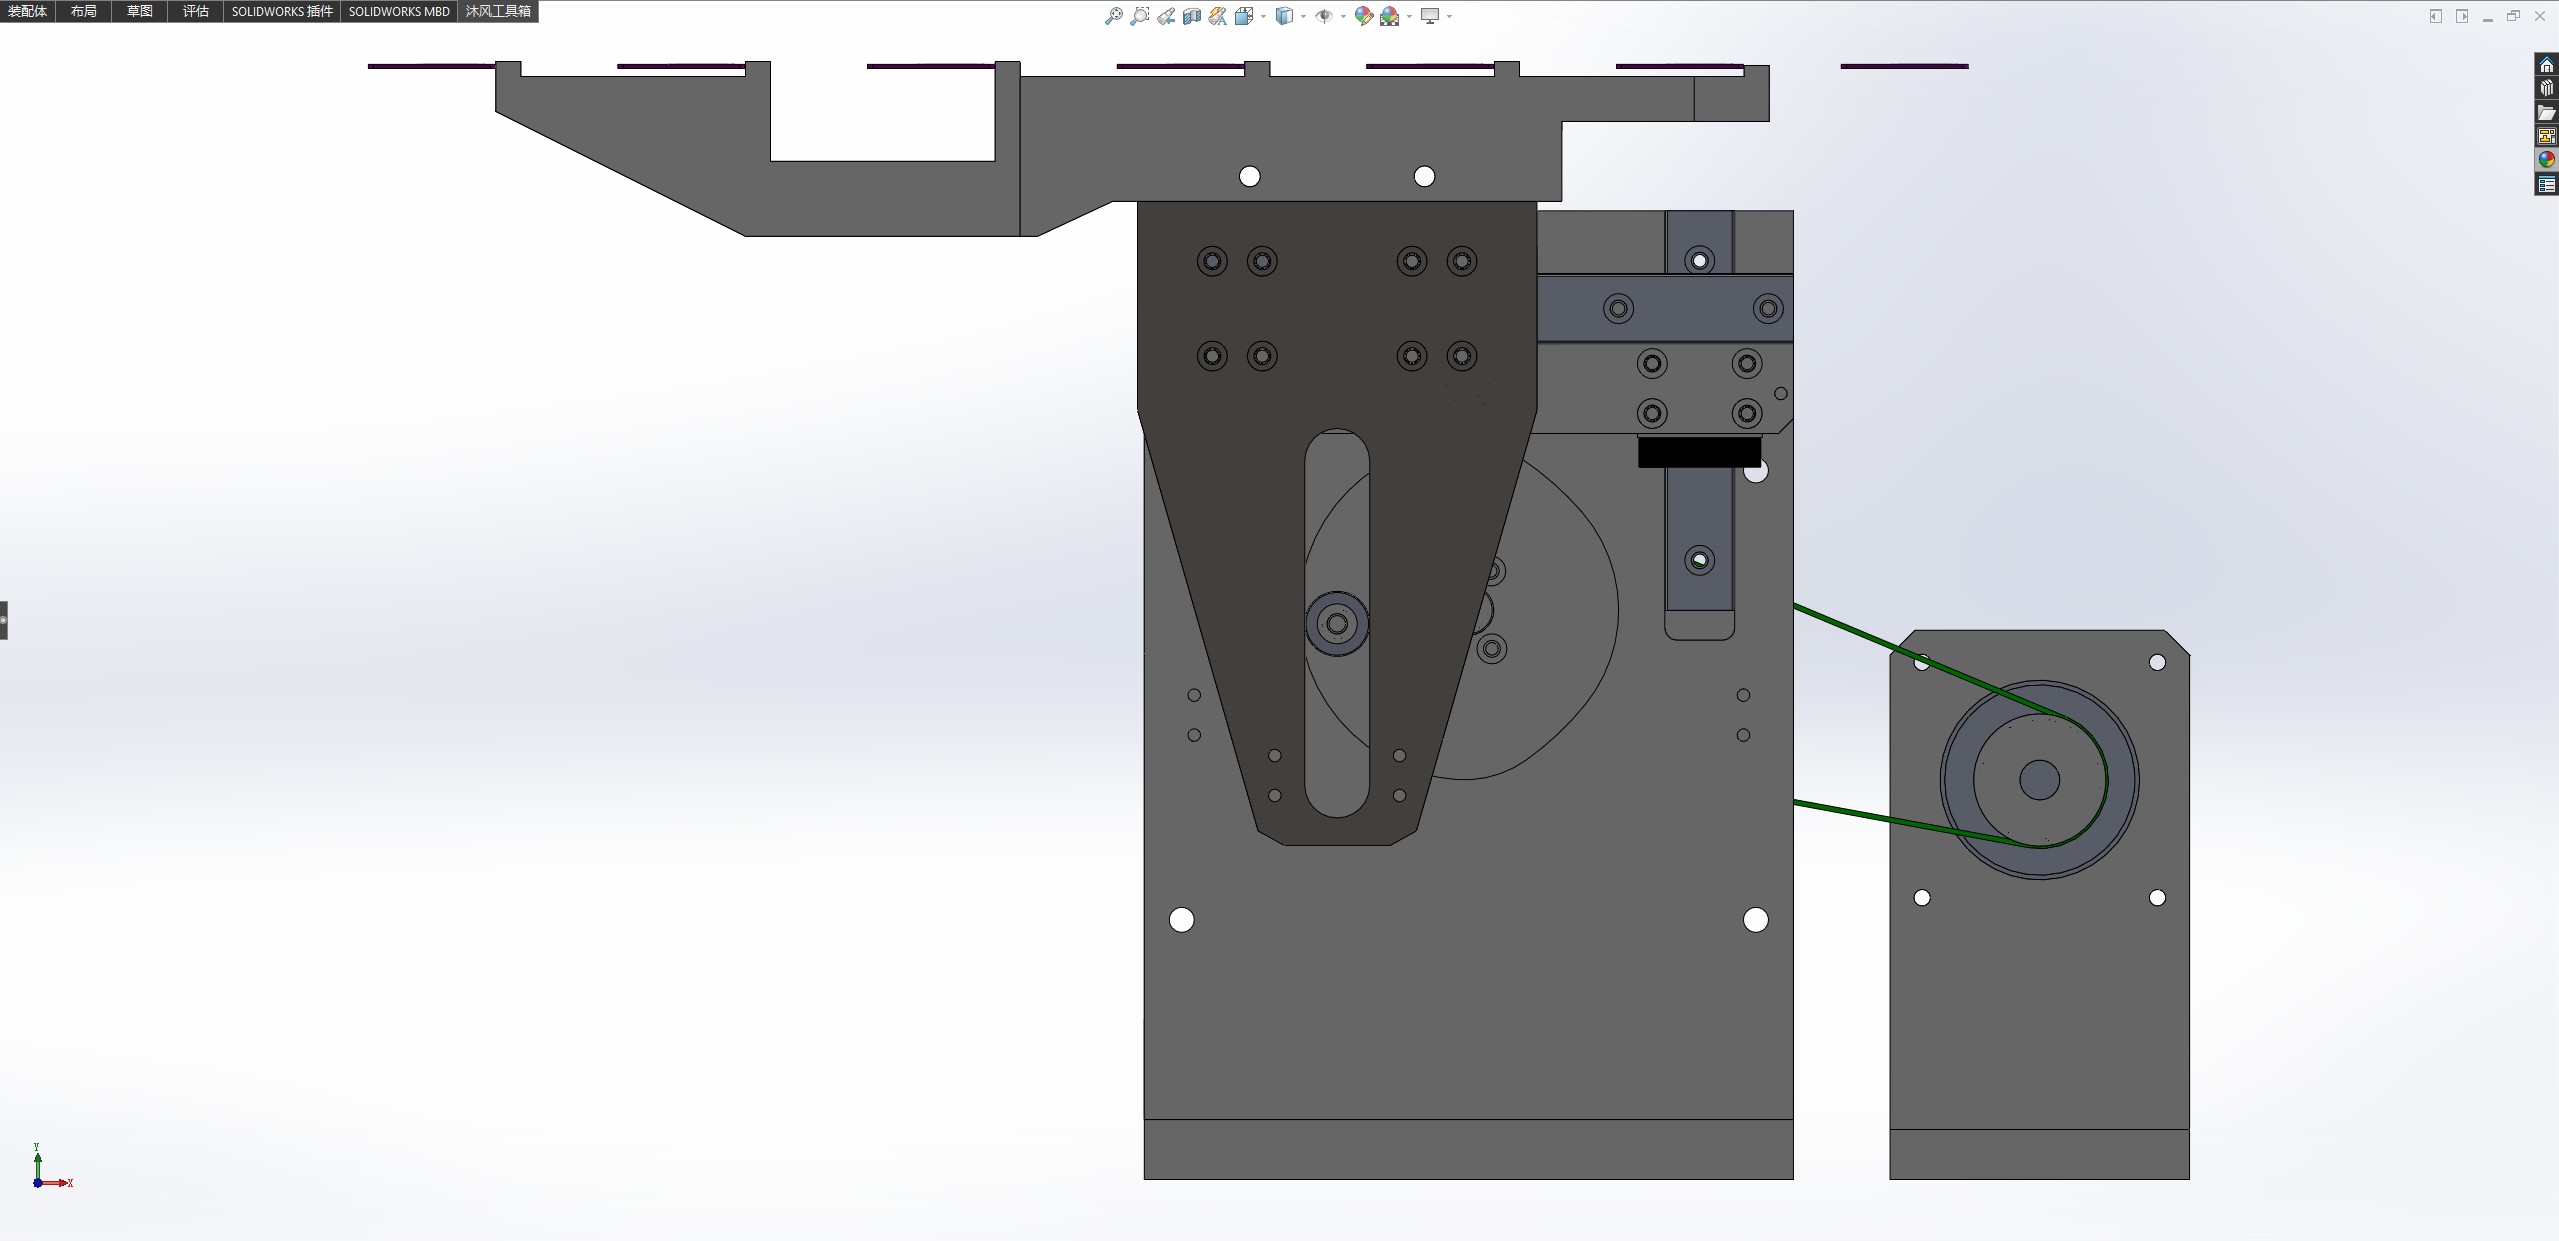Image resolution: width=2559 pixels, height=1241 pixels.
Task: Activate Zoom to Area tool
Action: pyautogui.click(x=1139, y=16)
